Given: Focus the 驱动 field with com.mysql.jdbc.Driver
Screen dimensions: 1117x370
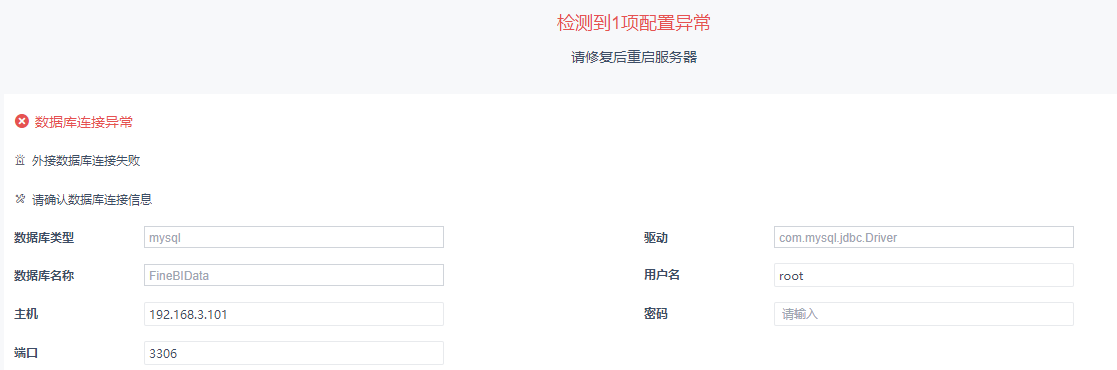Looking at the screenshot, I should point(923,237).
